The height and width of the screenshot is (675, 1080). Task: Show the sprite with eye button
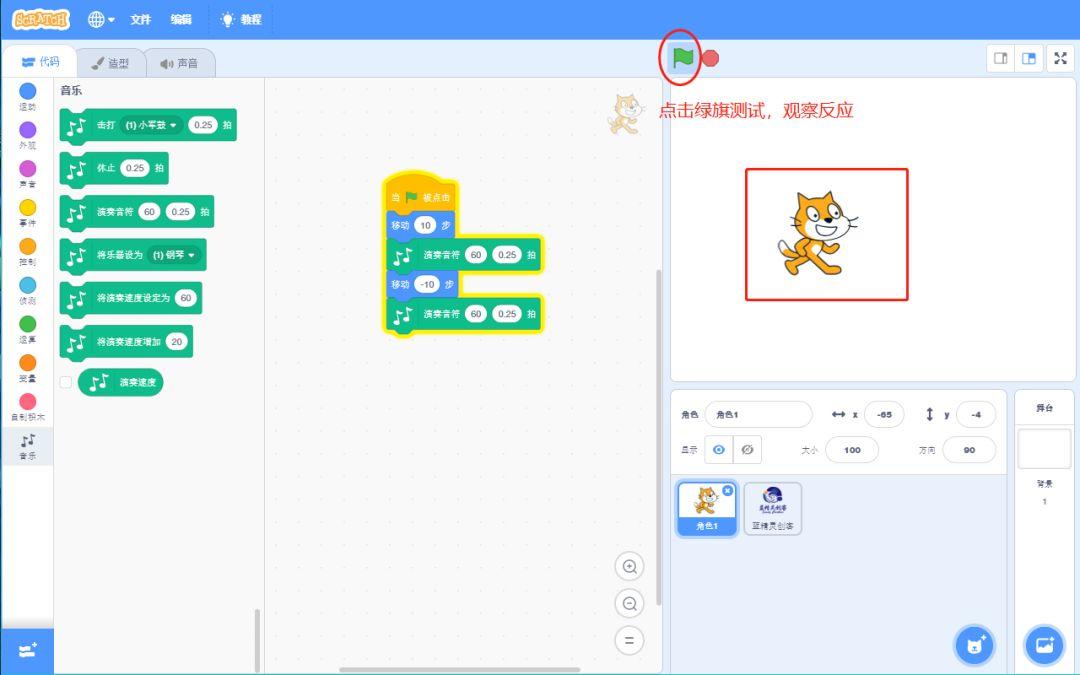[719, 450]
